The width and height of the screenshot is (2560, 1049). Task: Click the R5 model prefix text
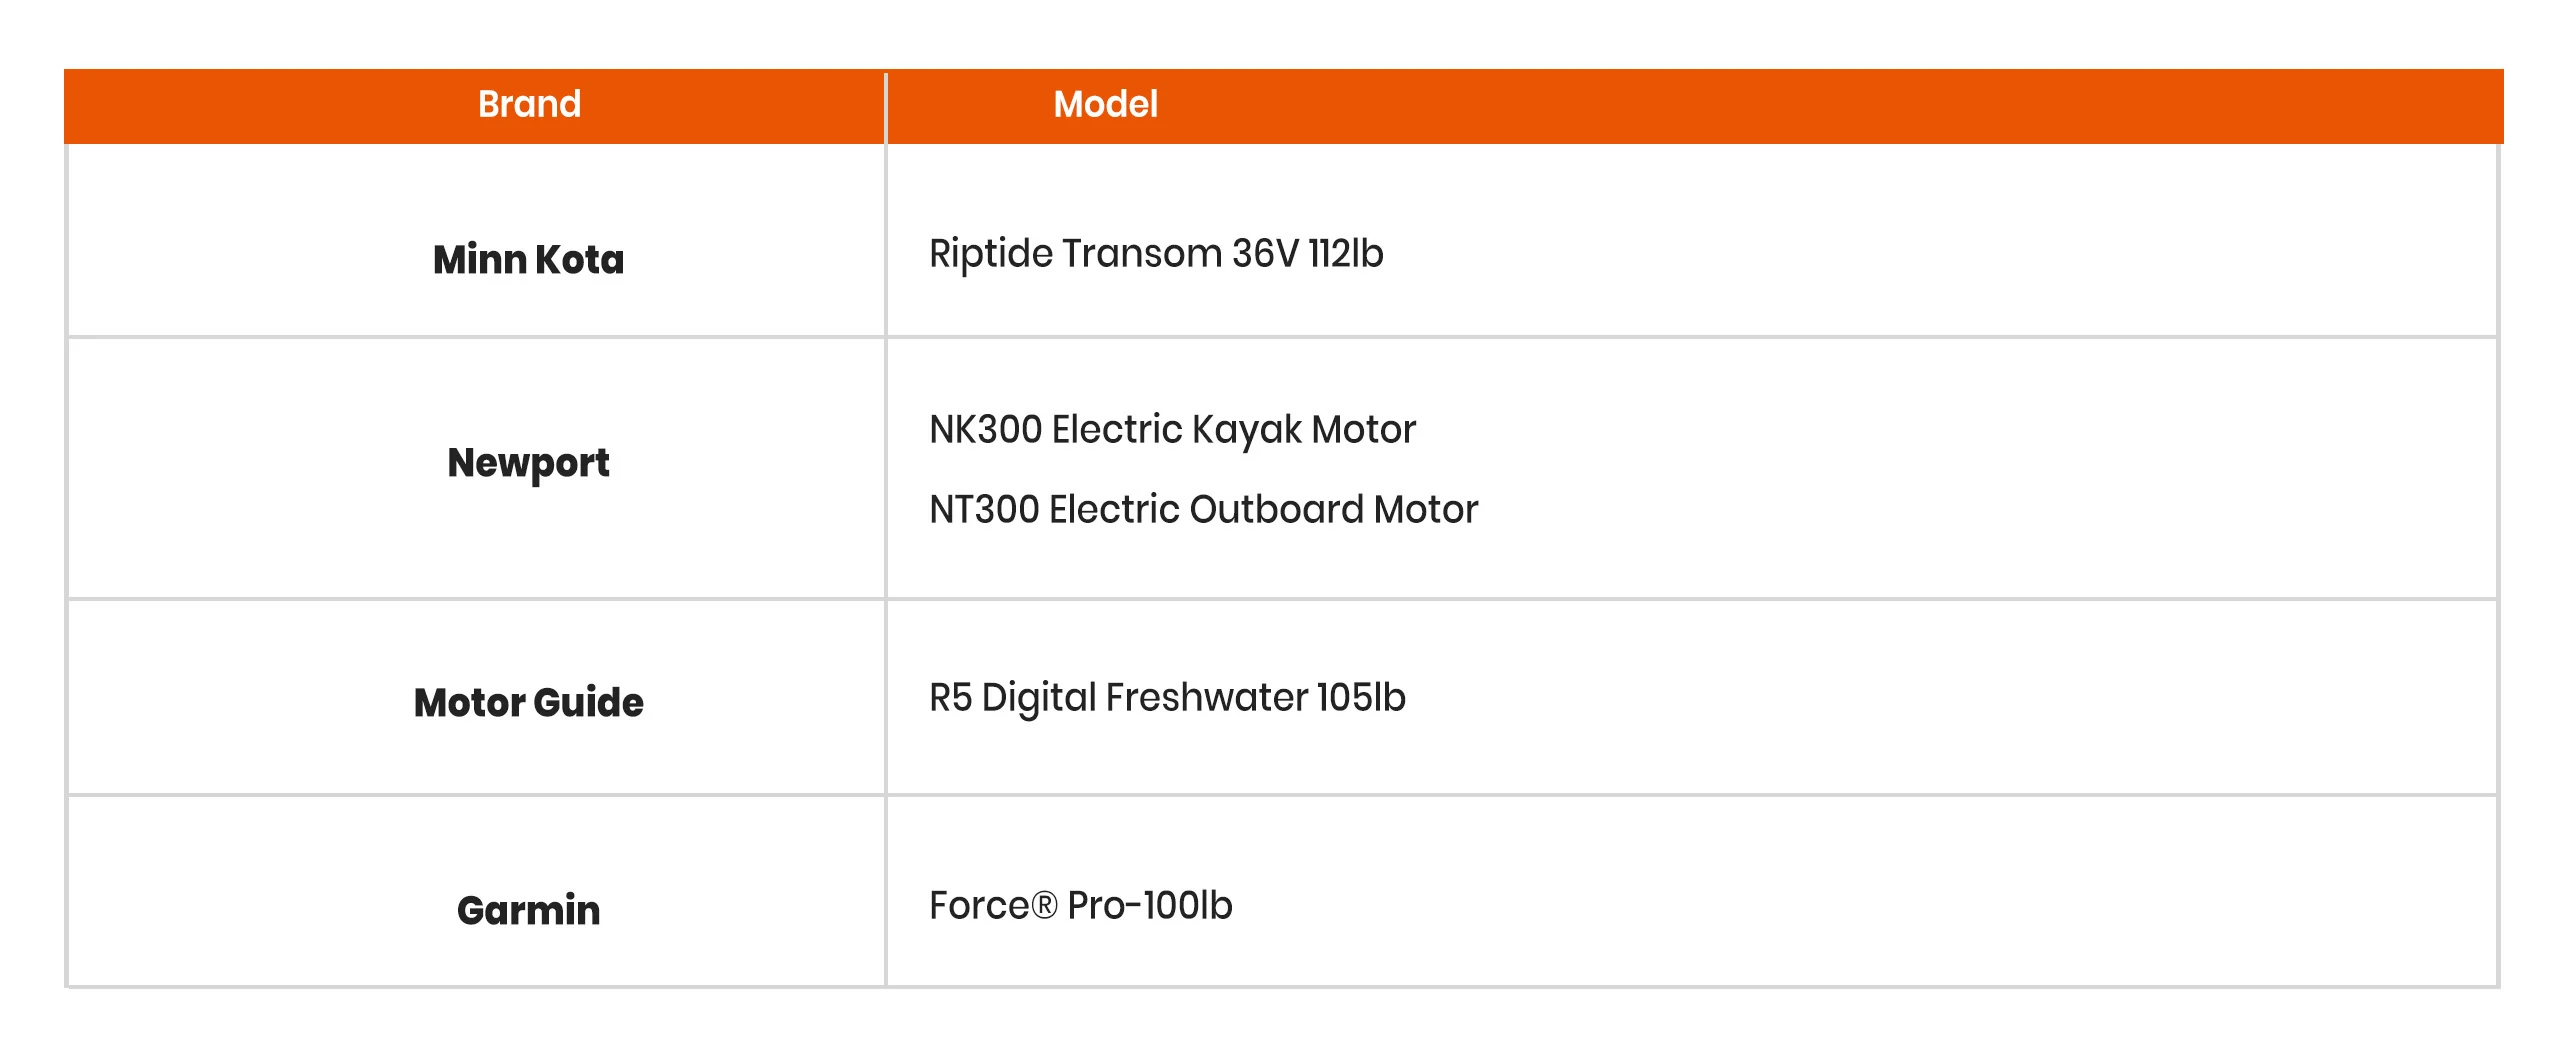[950, 698]
